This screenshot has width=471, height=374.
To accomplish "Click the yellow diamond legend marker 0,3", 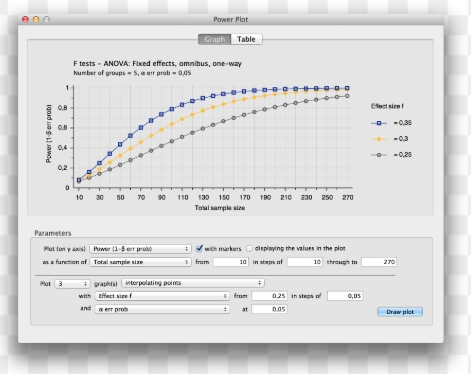I will coord(379,139).
